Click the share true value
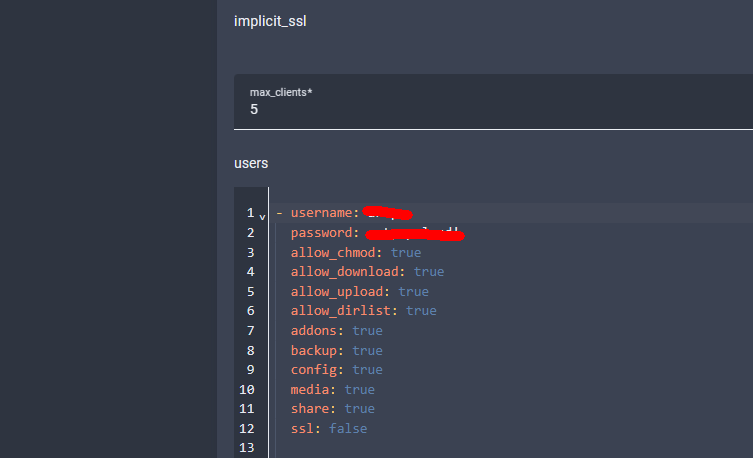 coord(359,409)
